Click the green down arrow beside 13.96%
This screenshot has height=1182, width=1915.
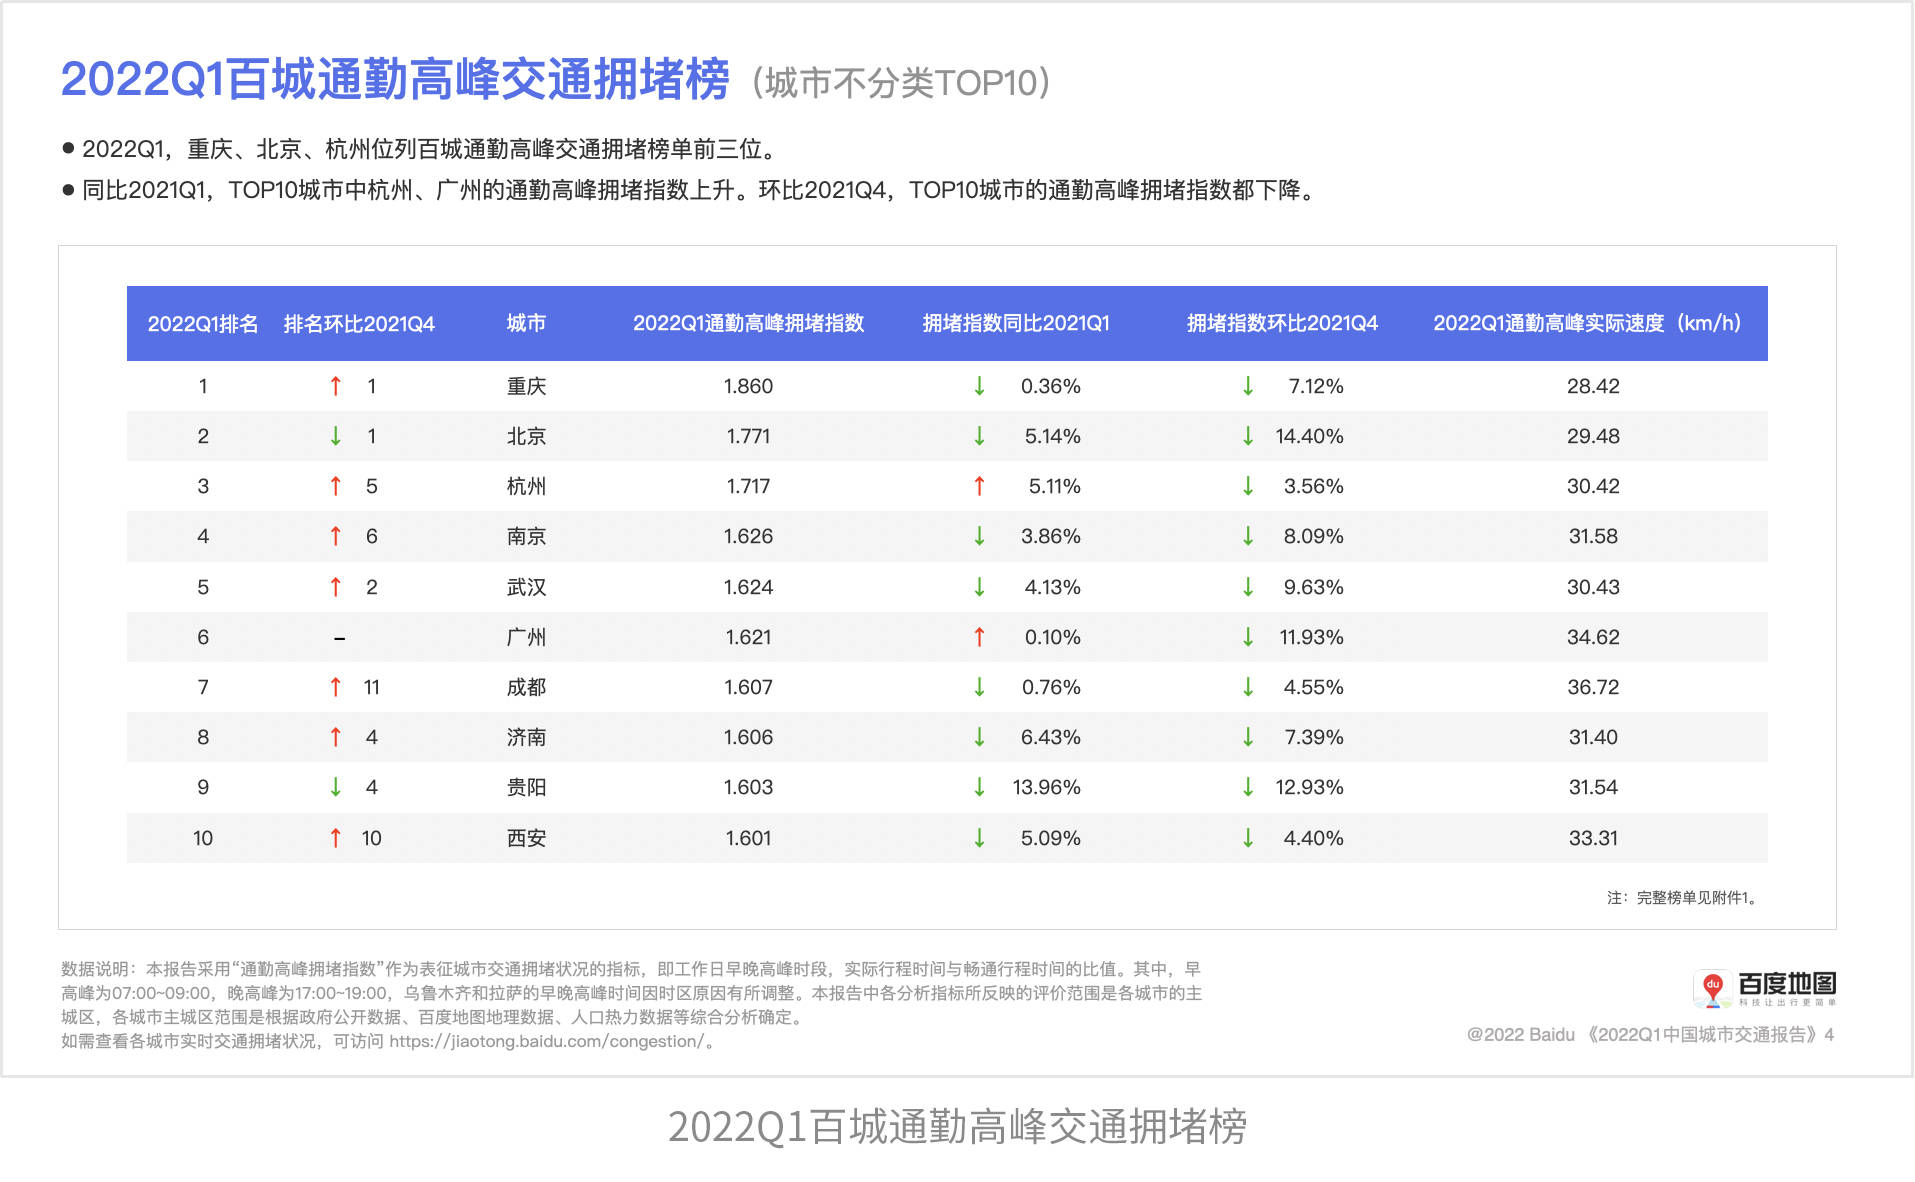coord(980,787)
